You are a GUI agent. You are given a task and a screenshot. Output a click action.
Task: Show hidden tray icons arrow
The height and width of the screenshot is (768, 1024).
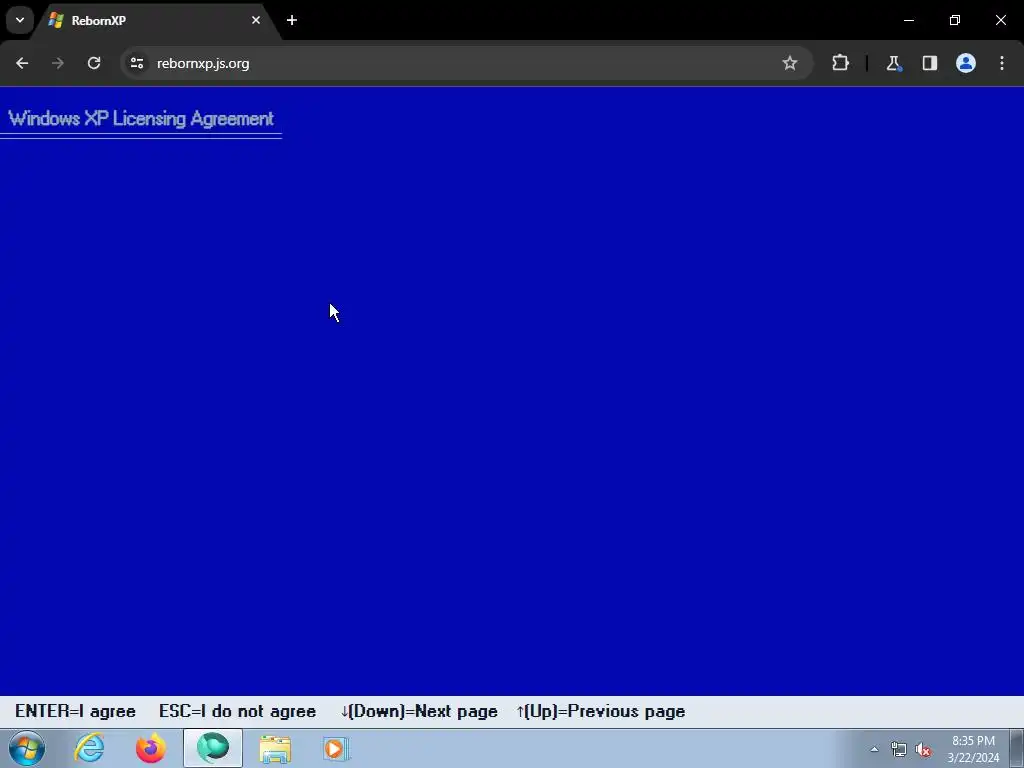coord(874,749)
